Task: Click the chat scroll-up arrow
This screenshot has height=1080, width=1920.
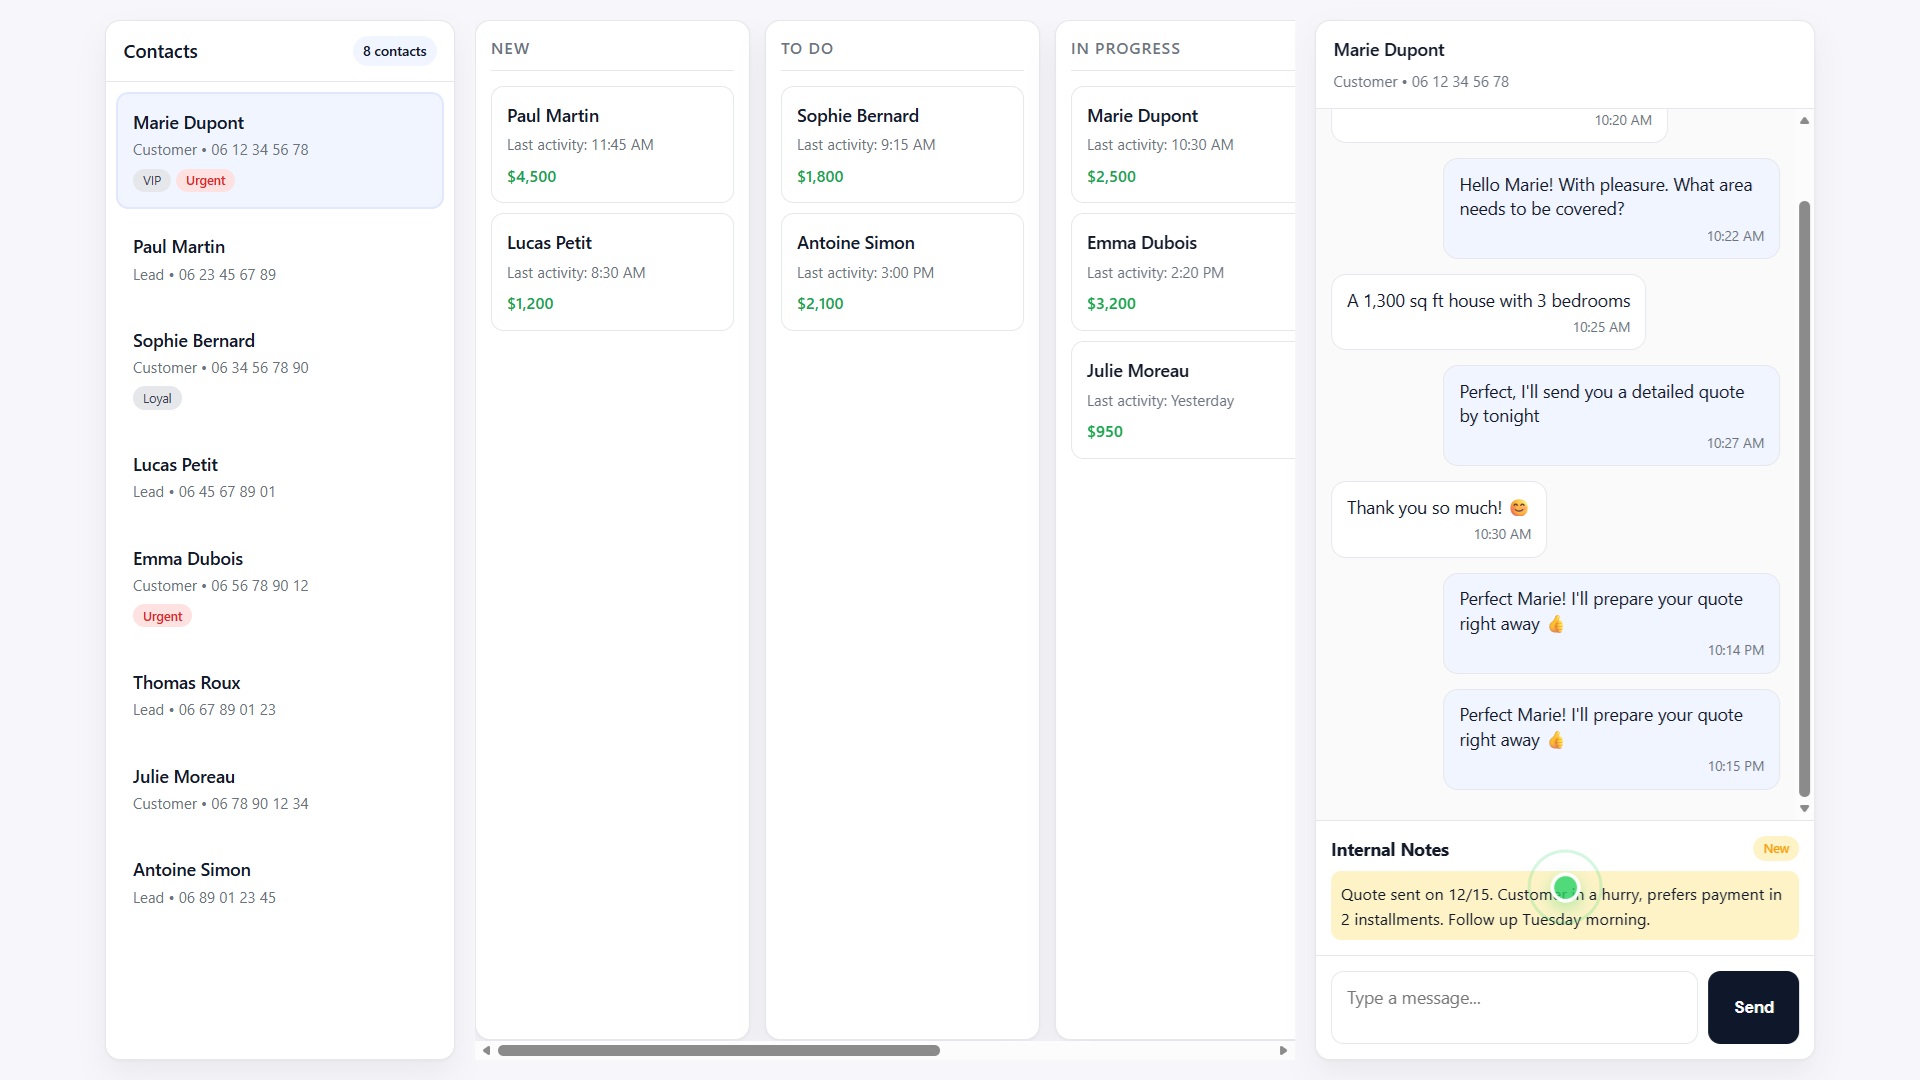Action: [1803, 120]
